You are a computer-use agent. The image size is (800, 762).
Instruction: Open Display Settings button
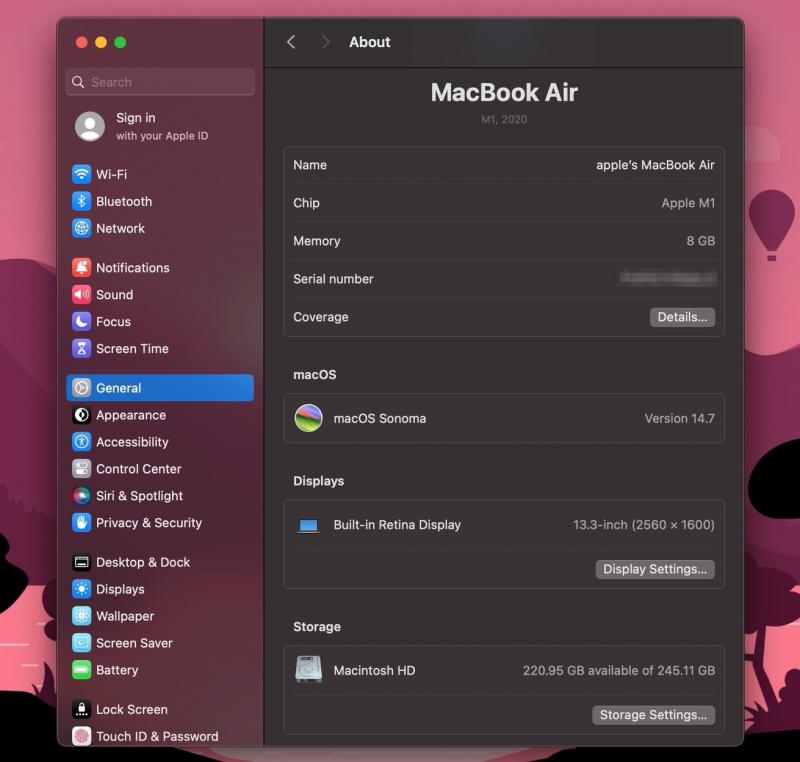point(655,569)
